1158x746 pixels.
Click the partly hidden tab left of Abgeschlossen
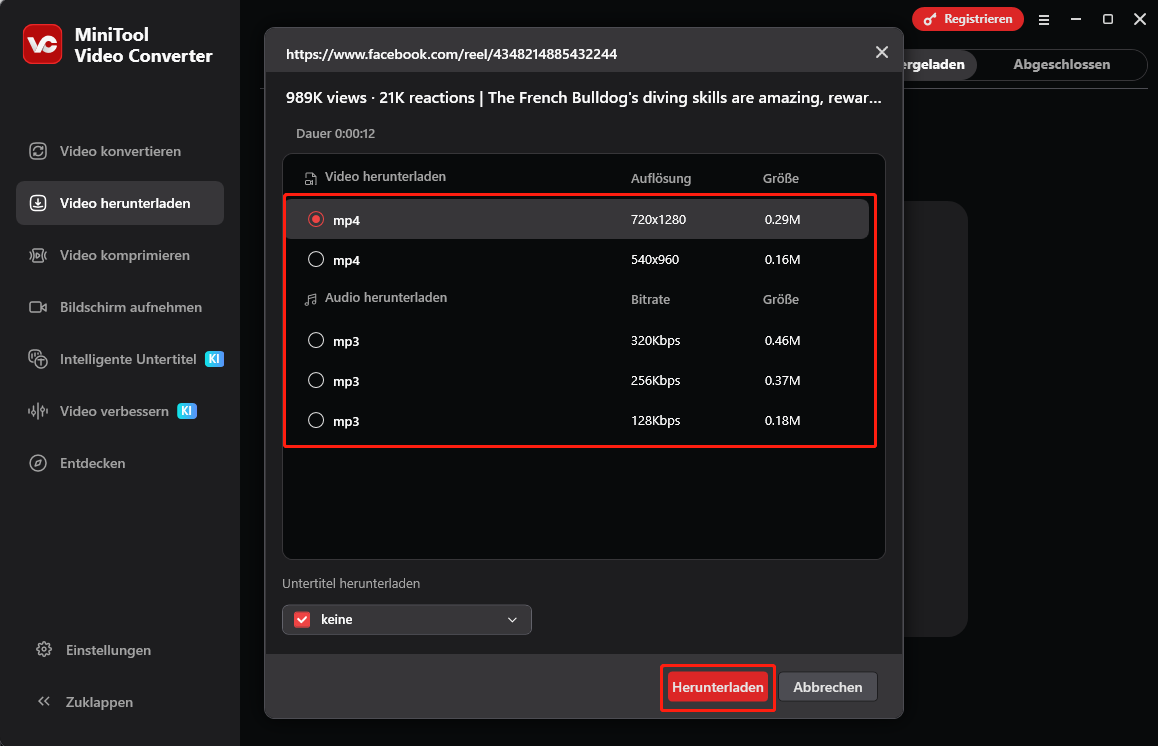tap(938, 64)
